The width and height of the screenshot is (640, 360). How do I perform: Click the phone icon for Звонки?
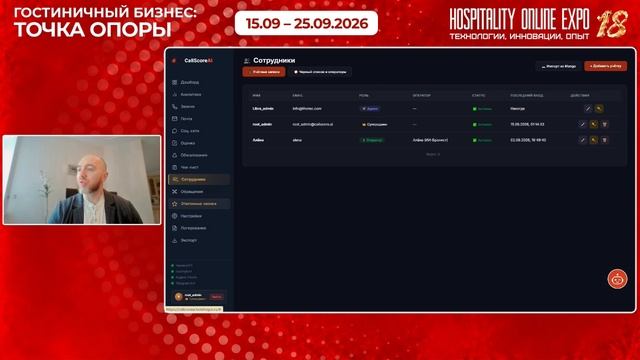click(175, 107)
